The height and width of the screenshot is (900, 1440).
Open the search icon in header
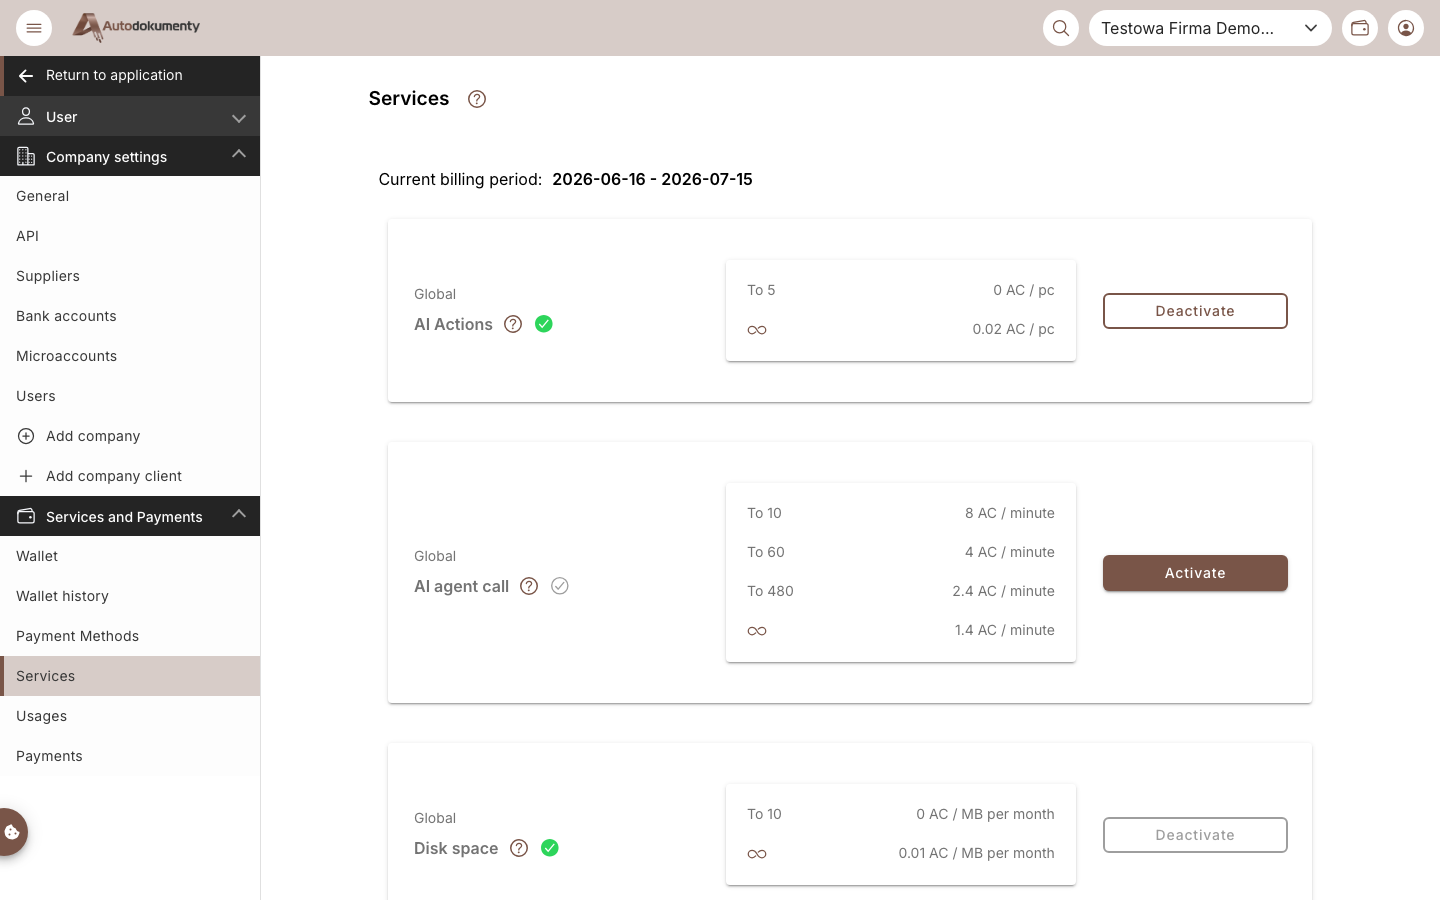pos(1061,28)
